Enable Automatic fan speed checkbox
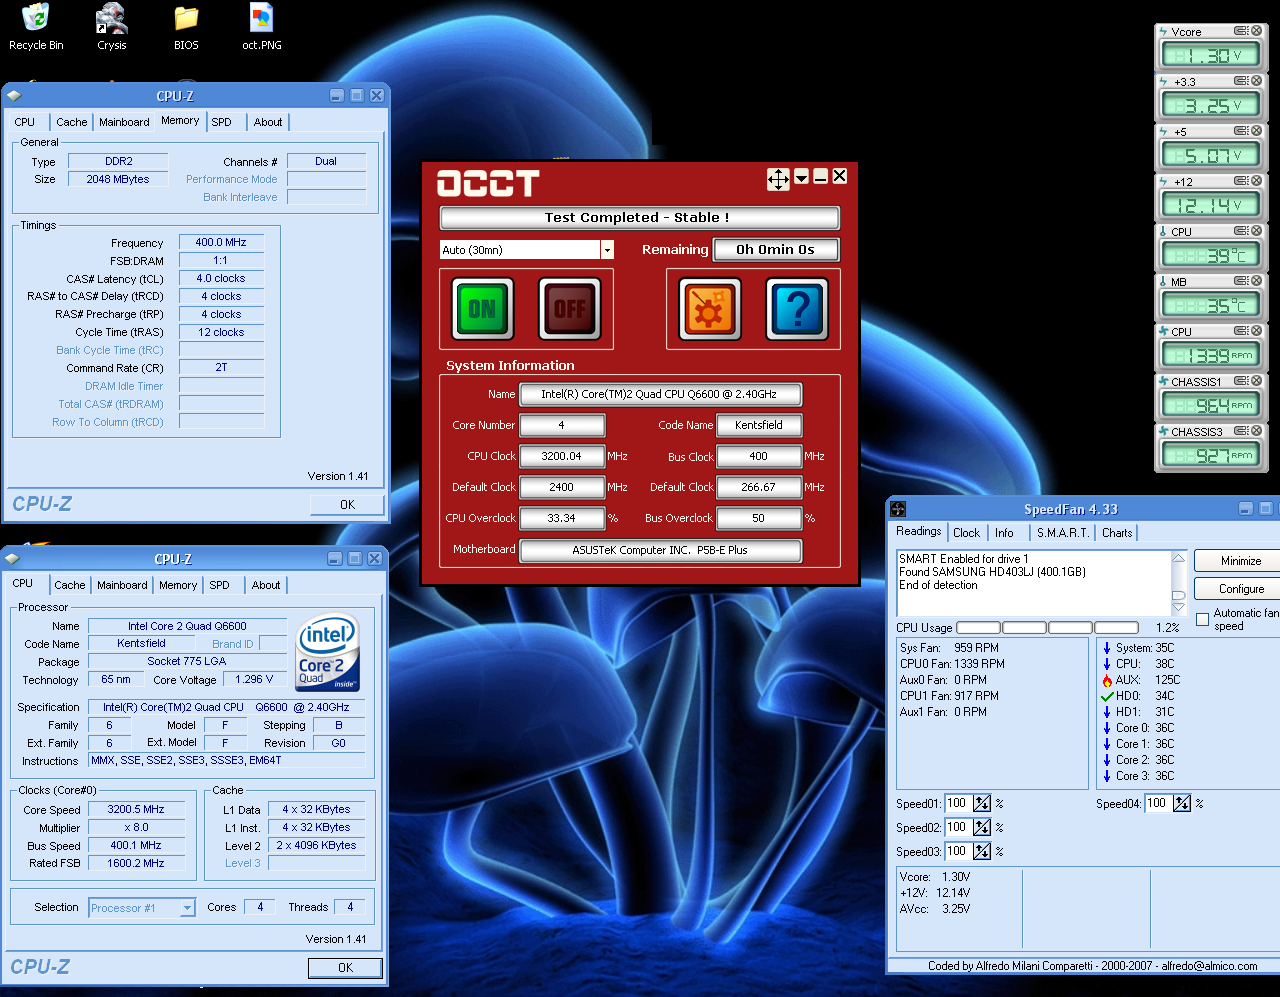Screen dimensions: 1280x997 (x=1202, y=620)
